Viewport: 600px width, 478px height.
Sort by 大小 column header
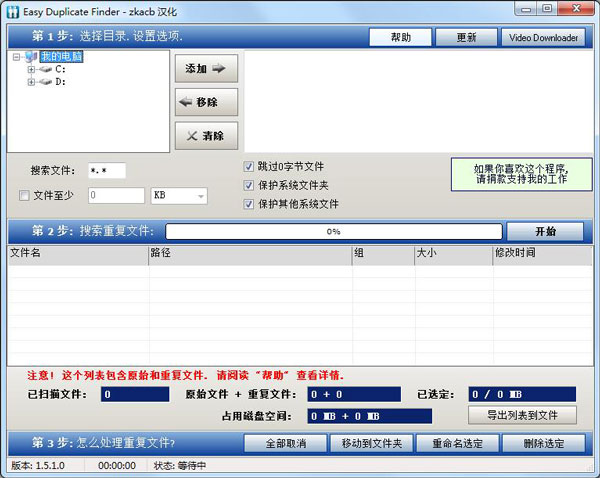tap(454, 255)
